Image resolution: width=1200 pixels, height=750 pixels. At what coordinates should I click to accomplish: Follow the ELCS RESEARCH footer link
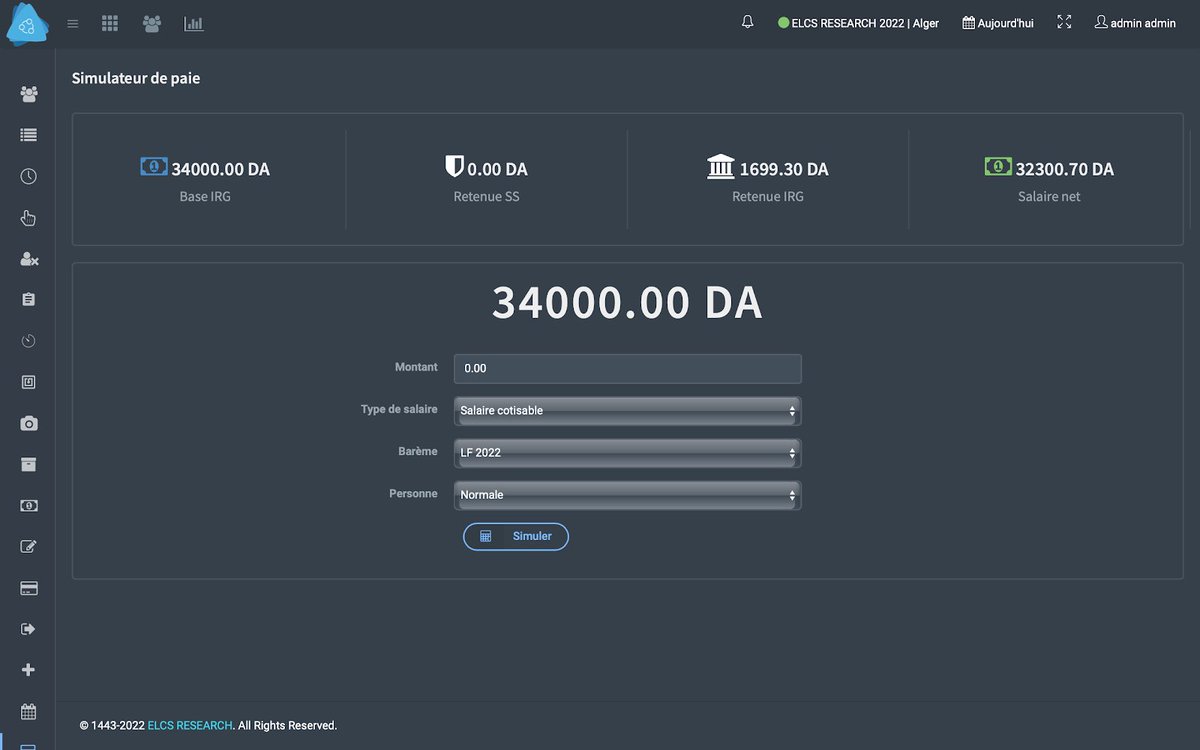190,725
